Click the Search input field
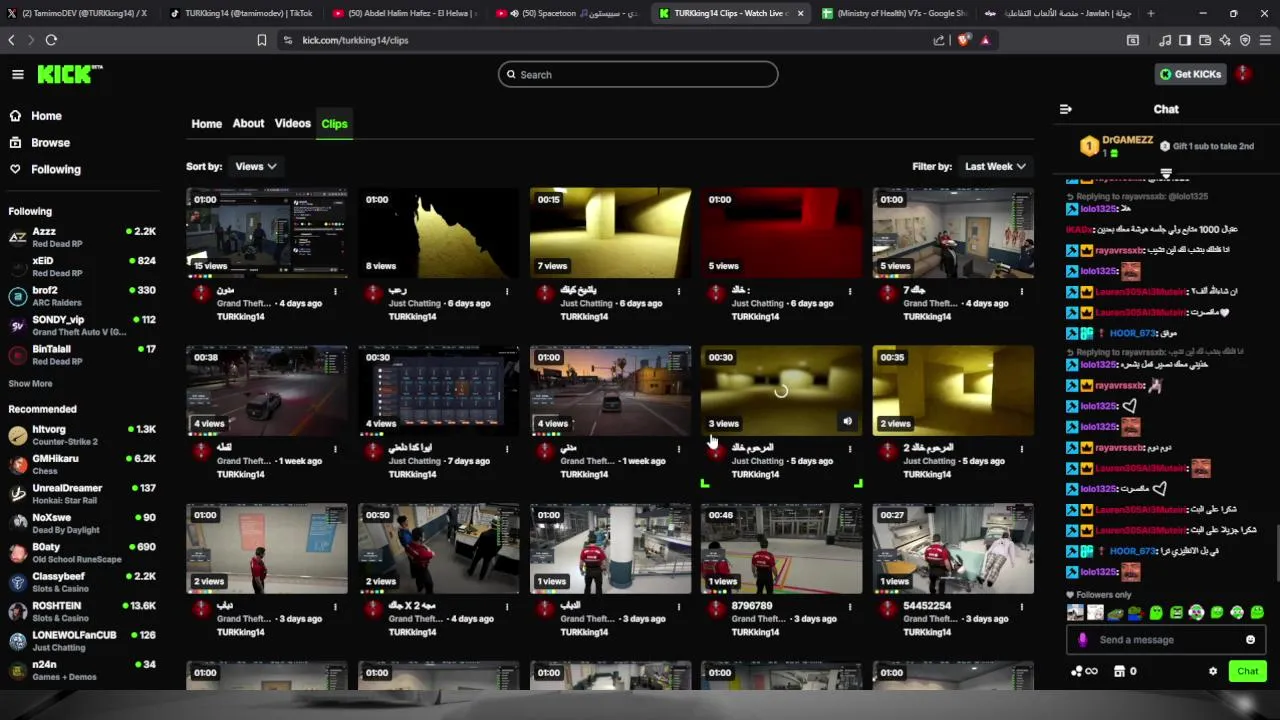Viewport: 1280px width, 720px height. (638, 74)
